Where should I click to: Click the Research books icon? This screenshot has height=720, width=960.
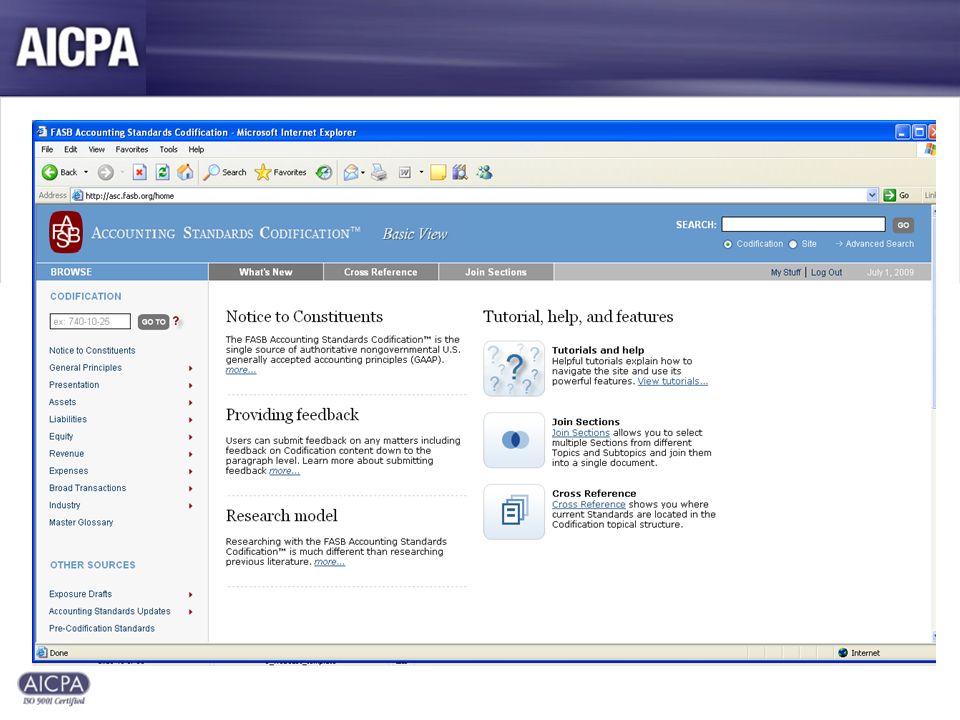(x=460, y=173)
